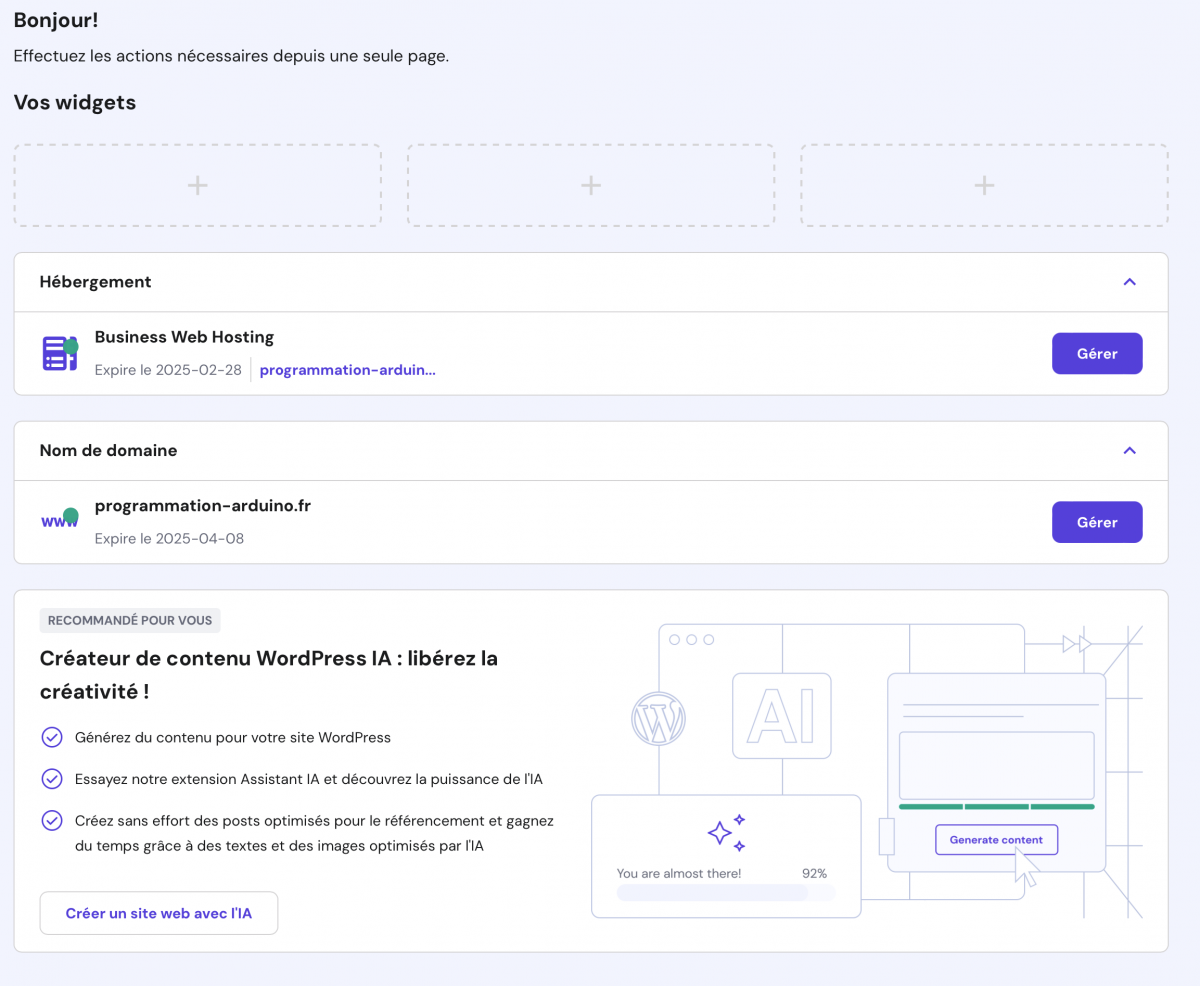The height and width of the screenshot is (986, 1200).
Task: Click the Business Web Hosting title
Action: (184, 337)
